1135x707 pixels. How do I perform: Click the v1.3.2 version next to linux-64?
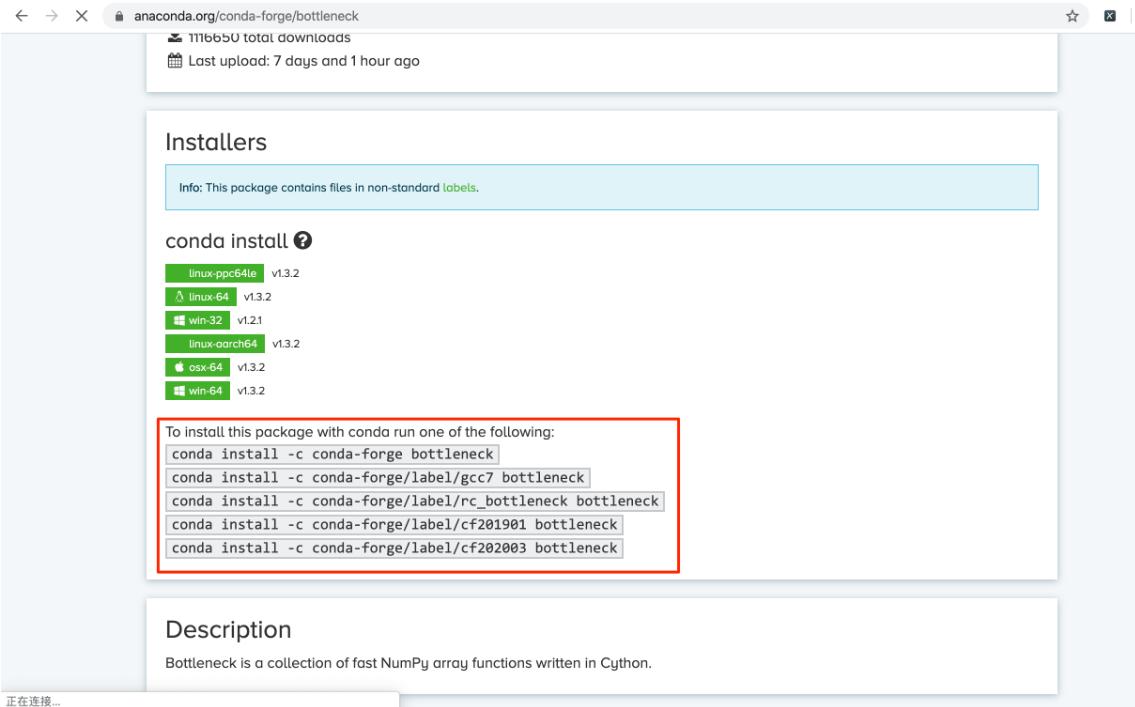click(258, 297)
